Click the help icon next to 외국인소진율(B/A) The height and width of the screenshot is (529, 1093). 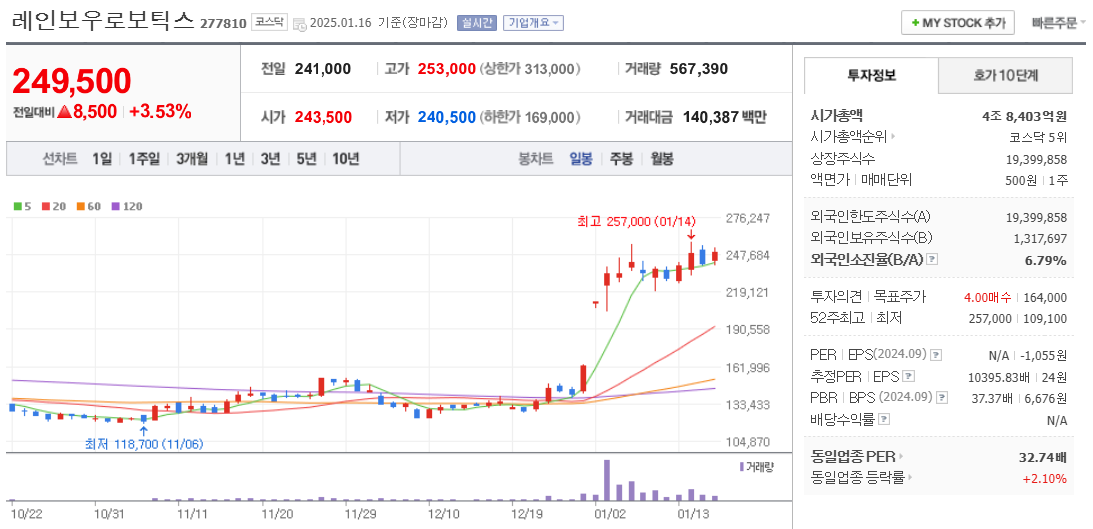(933, 259)
